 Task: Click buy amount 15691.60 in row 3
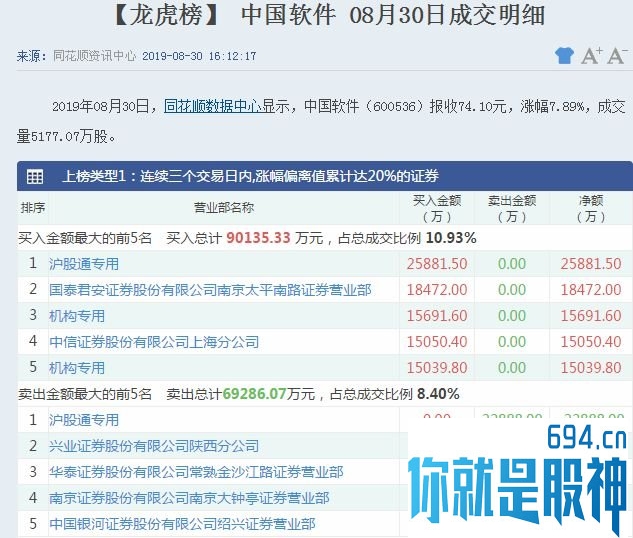click(x=437, y=316)
